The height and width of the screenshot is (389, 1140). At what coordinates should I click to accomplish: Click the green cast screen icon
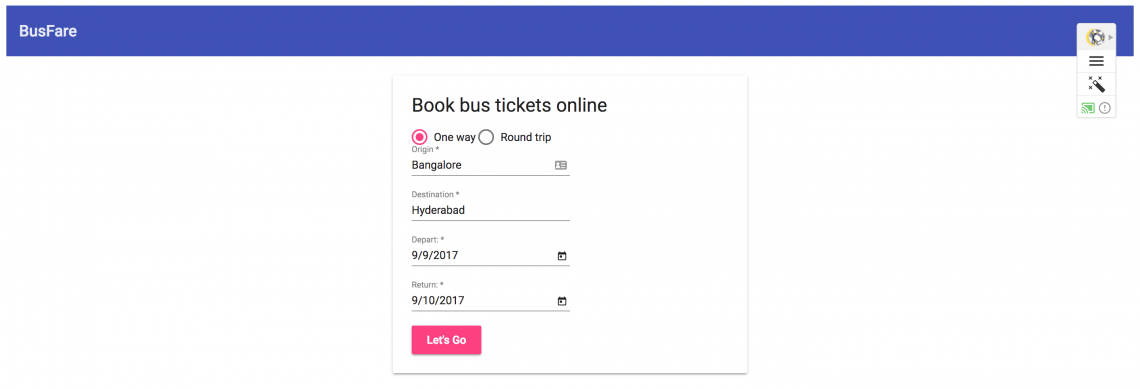point(1088,108)
